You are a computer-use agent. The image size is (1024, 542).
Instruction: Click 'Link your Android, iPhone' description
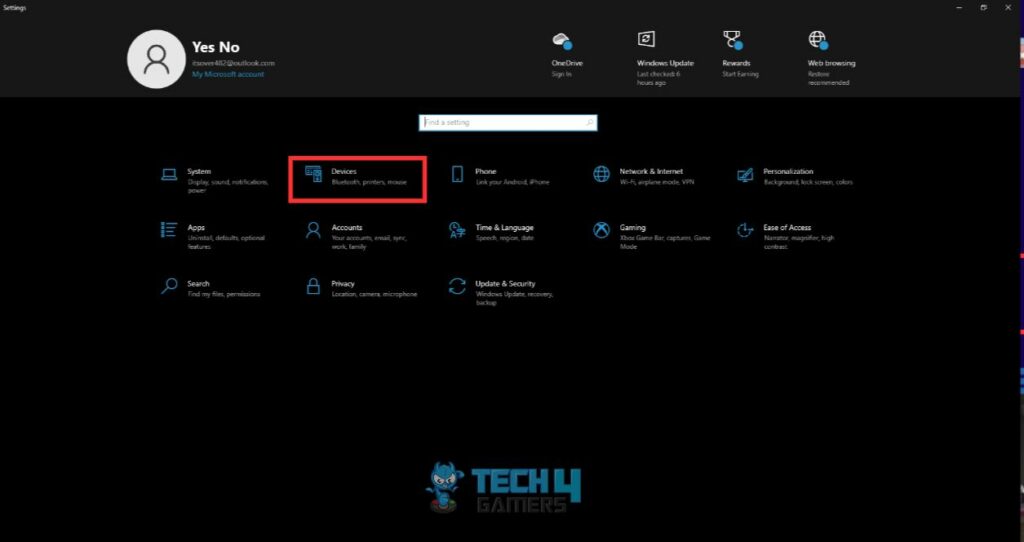click(x=513, y=182)
